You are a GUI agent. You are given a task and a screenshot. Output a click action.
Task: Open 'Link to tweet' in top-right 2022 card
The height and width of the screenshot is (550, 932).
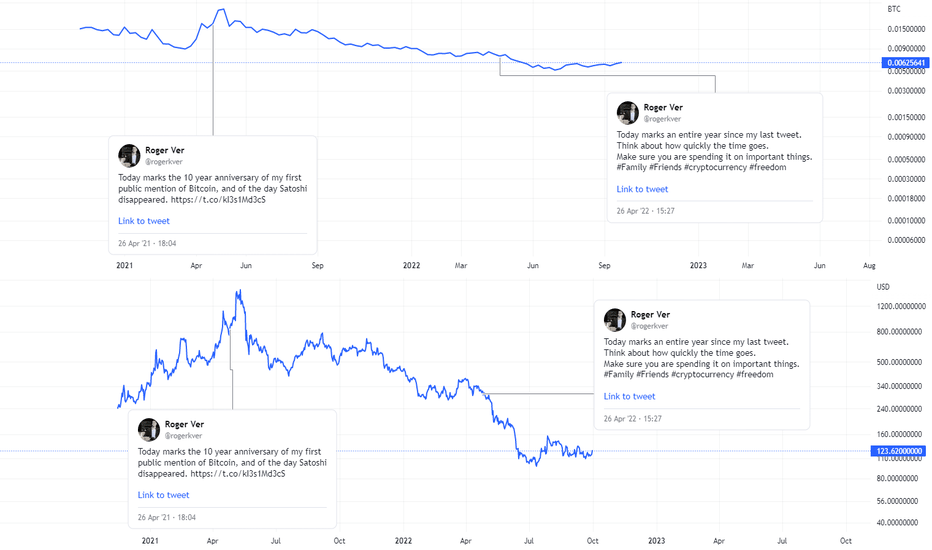(x=642, y=189)
